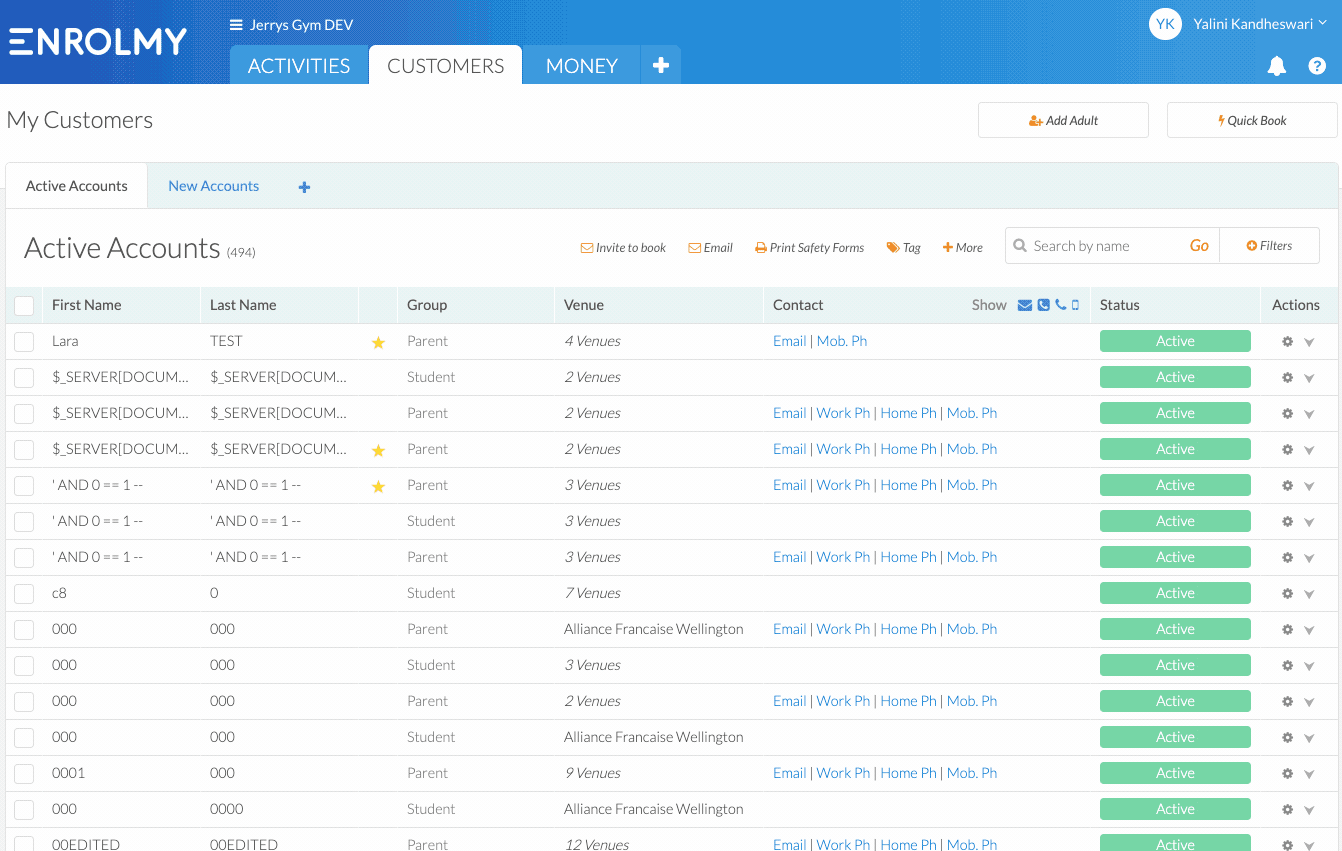Screen dimensions: 1342x851
Task: Switch to the ACTIVITIES tab
Action: (299, 65)
